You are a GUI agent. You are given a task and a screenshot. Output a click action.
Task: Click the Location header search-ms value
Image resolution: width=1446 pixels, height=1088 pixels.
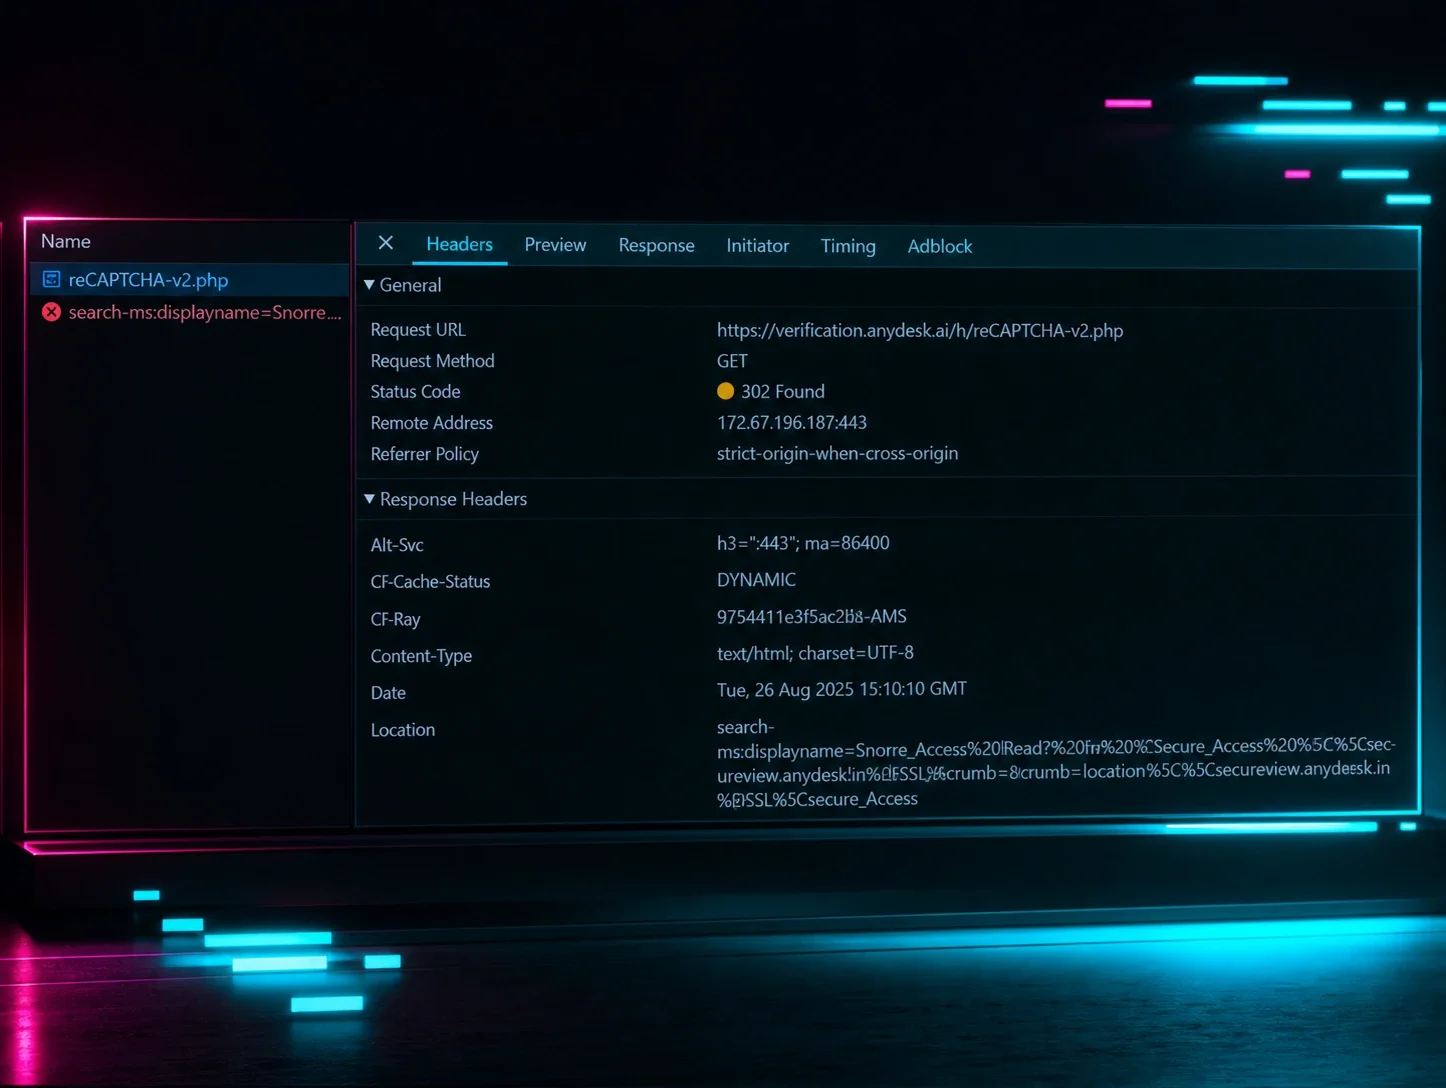click(1056, 763)
